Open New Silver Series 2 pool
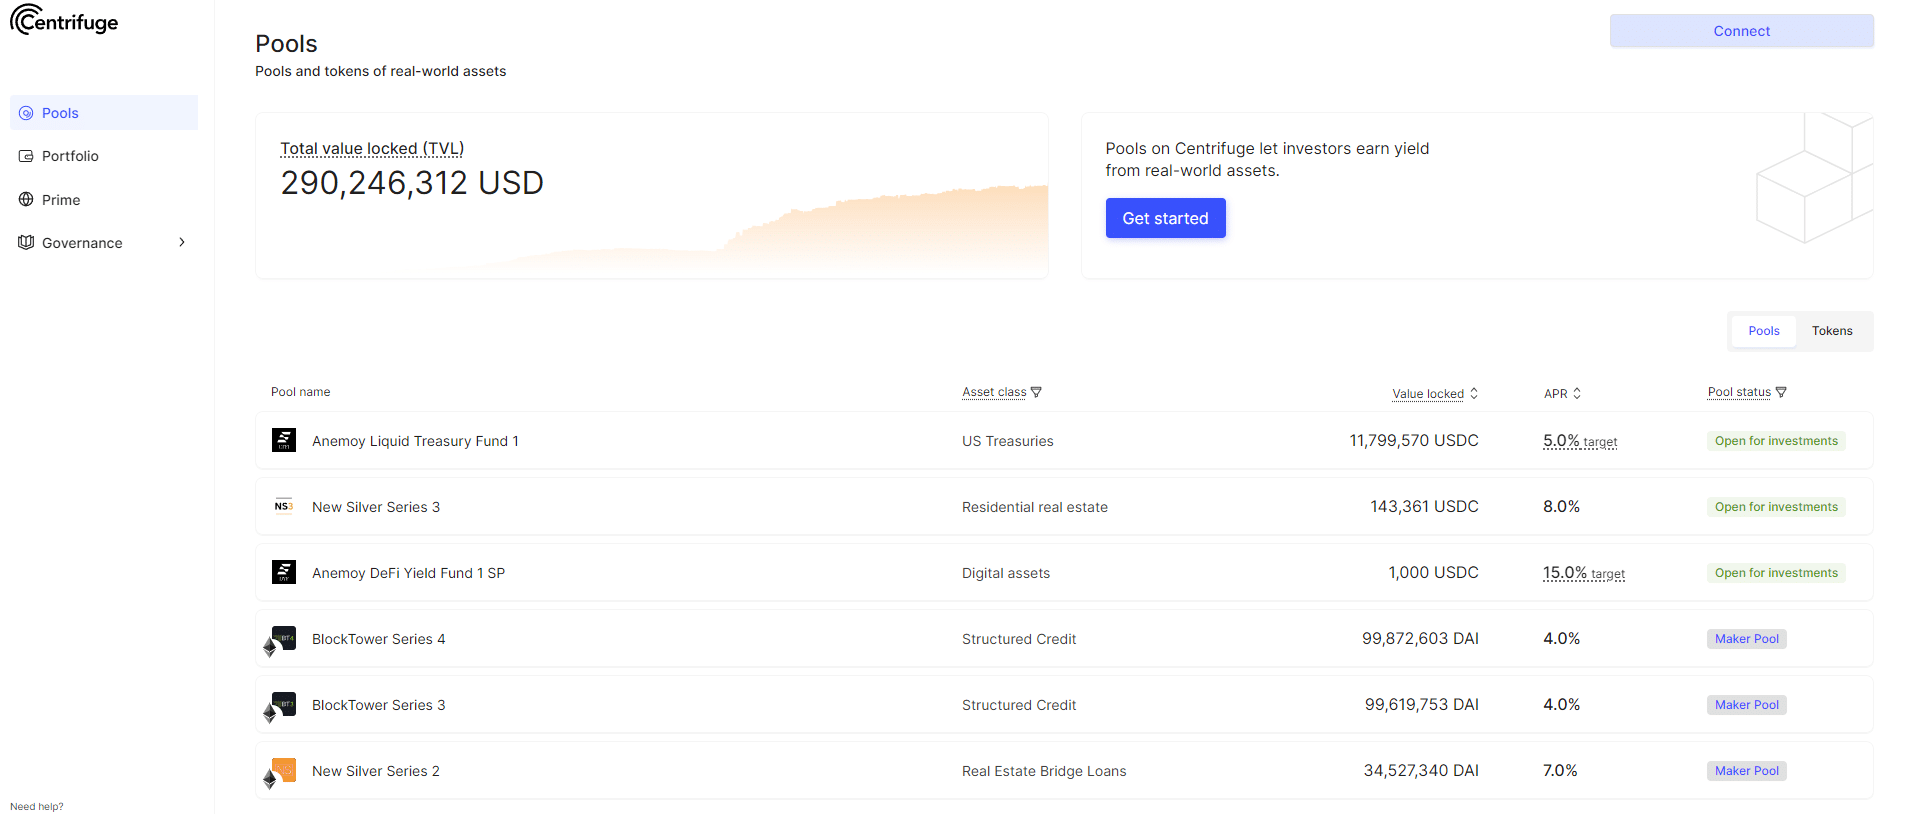The height and width of the screenshot is (814, 1905). coord(1064,770)
